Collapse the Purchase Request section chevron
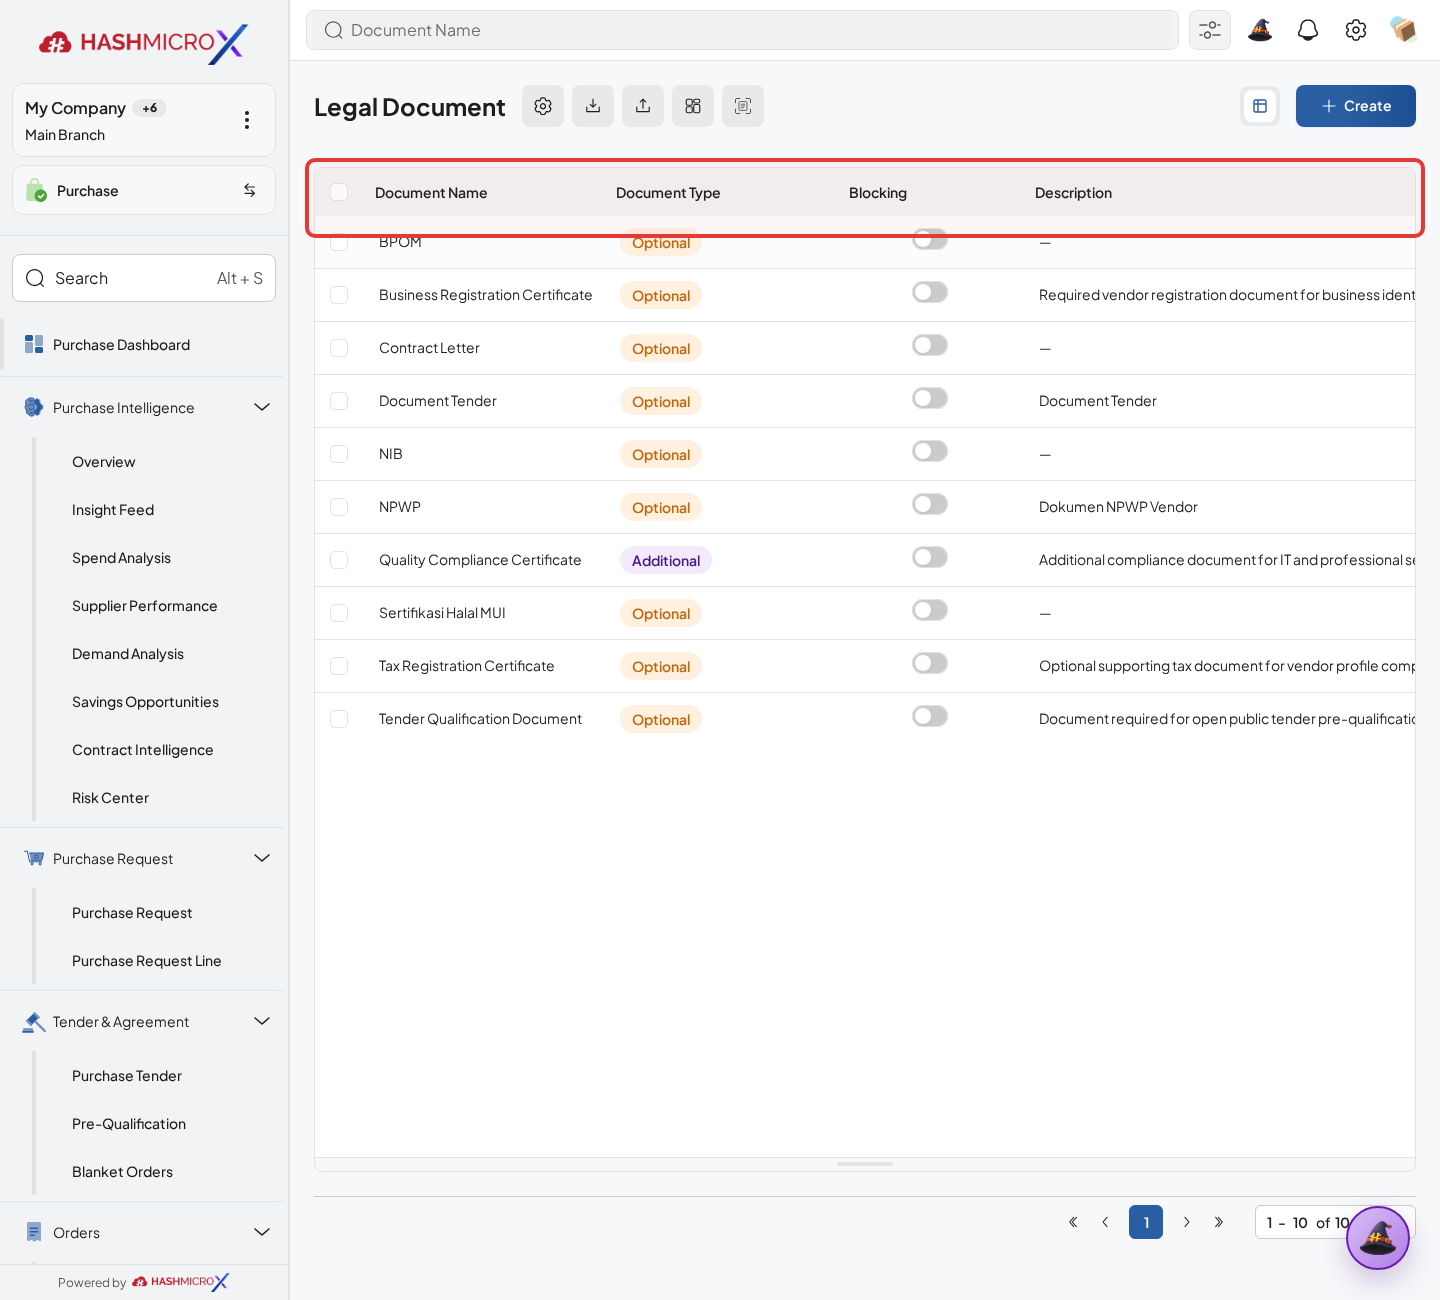This screenshot has height=1300, width=1440. point(262,858)
